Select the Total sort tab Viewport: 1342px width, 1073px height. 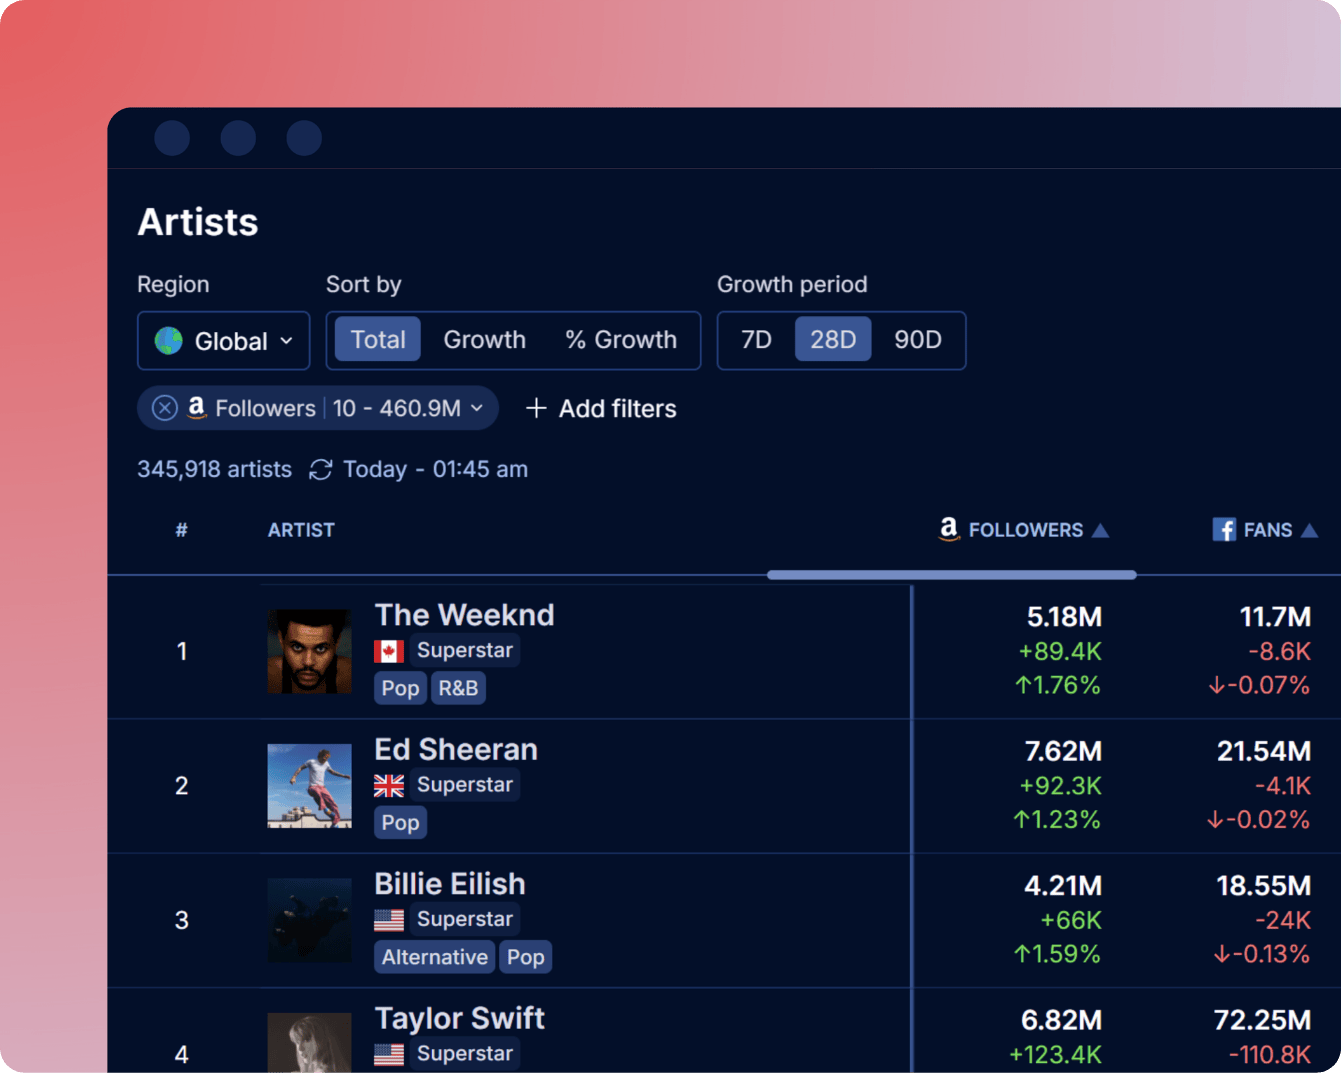(378, 339)
